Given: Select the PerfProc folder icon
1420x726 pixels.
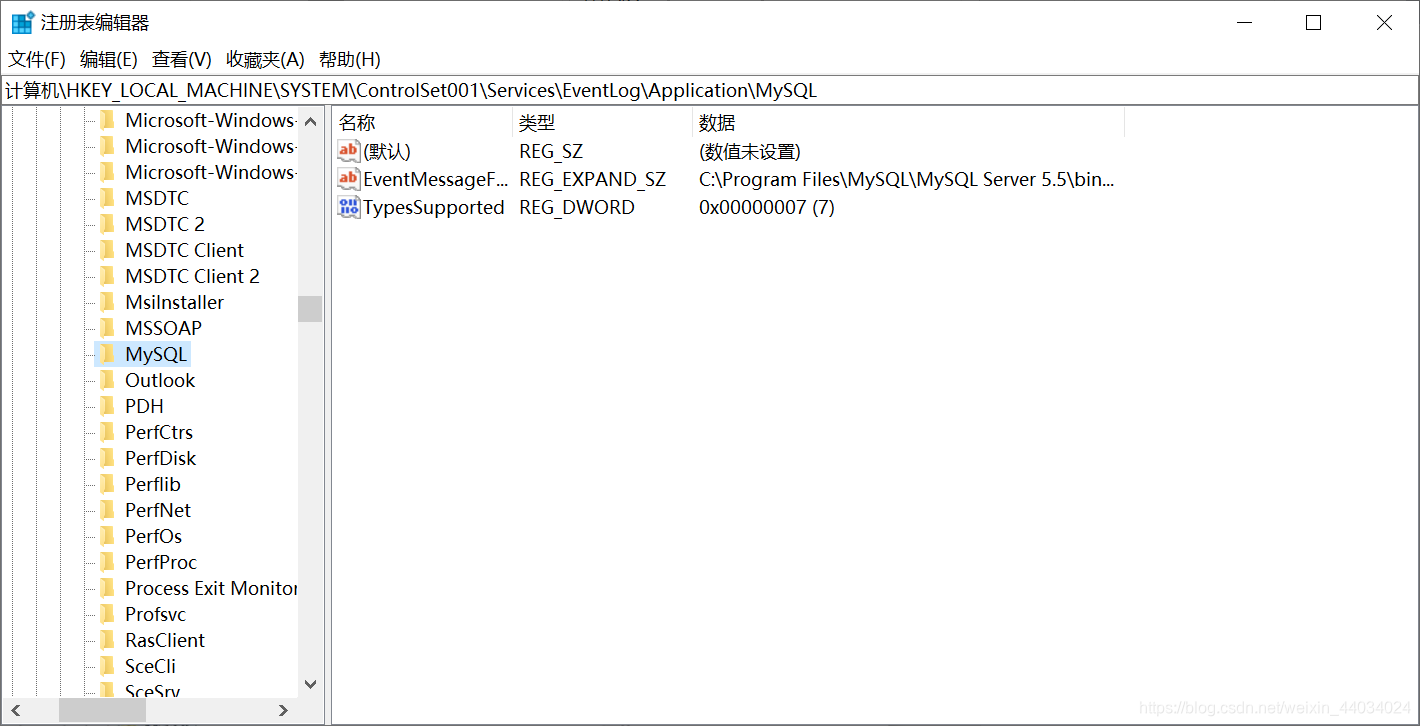Looking at the screenshot, I should [x=107, y=562].
